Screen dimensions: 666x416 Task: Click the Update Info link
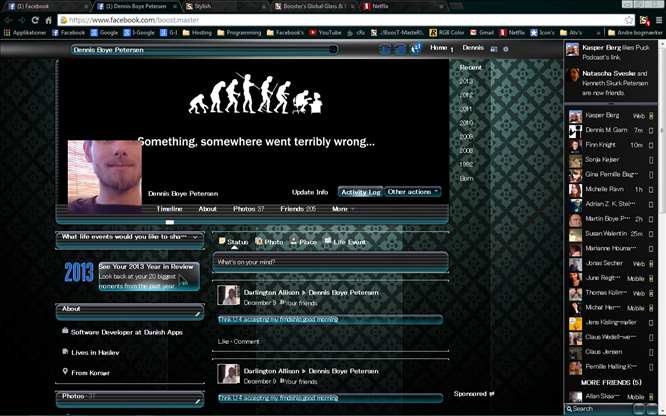(x=310, y=192)
